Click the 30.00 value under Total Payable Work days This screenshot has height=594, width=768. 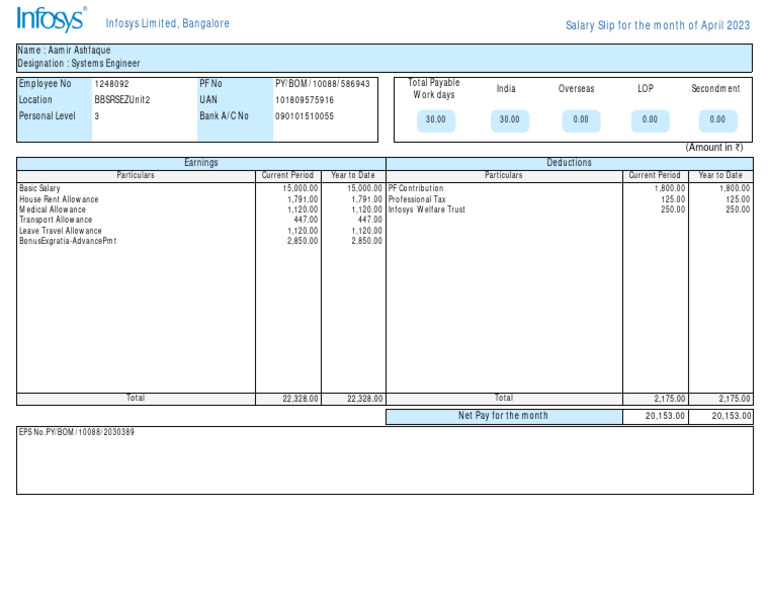436,120
